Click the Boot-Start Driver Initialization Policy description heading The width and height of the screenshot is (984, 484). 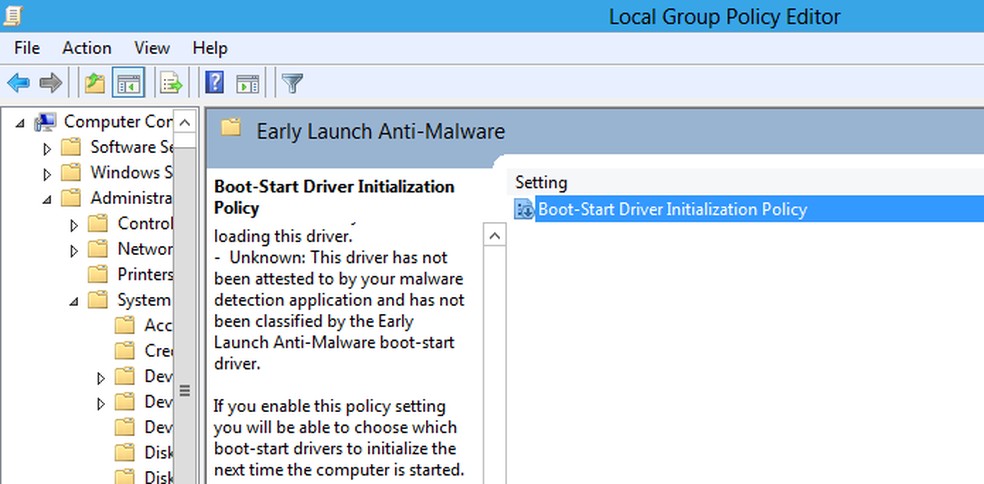(334, 196)
